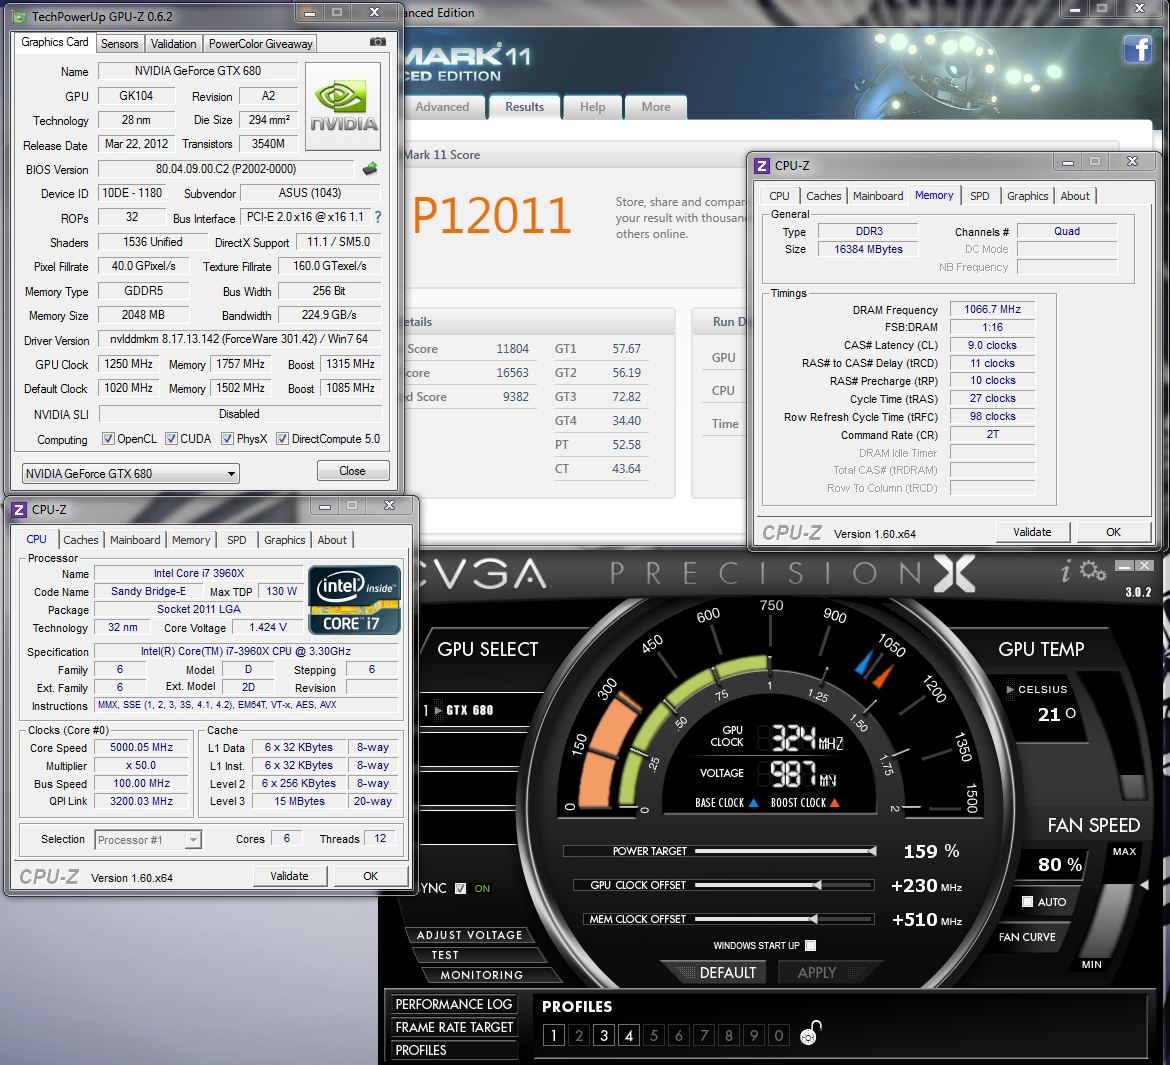Select profile slot 3 in Precision X
The height and width of the screenshot is (1065, 1170).
coord(604,1035)
